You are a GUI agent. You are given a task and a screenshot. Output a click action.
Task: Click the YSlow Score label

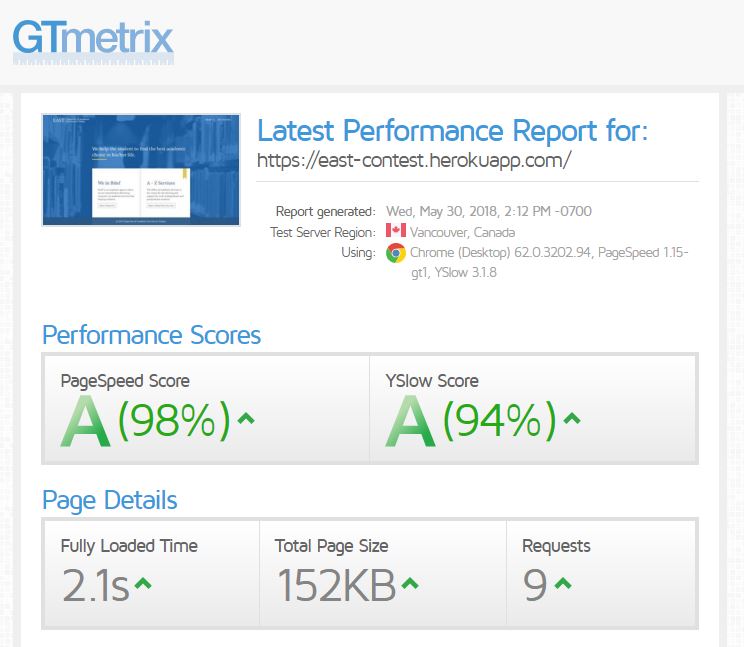432,381
